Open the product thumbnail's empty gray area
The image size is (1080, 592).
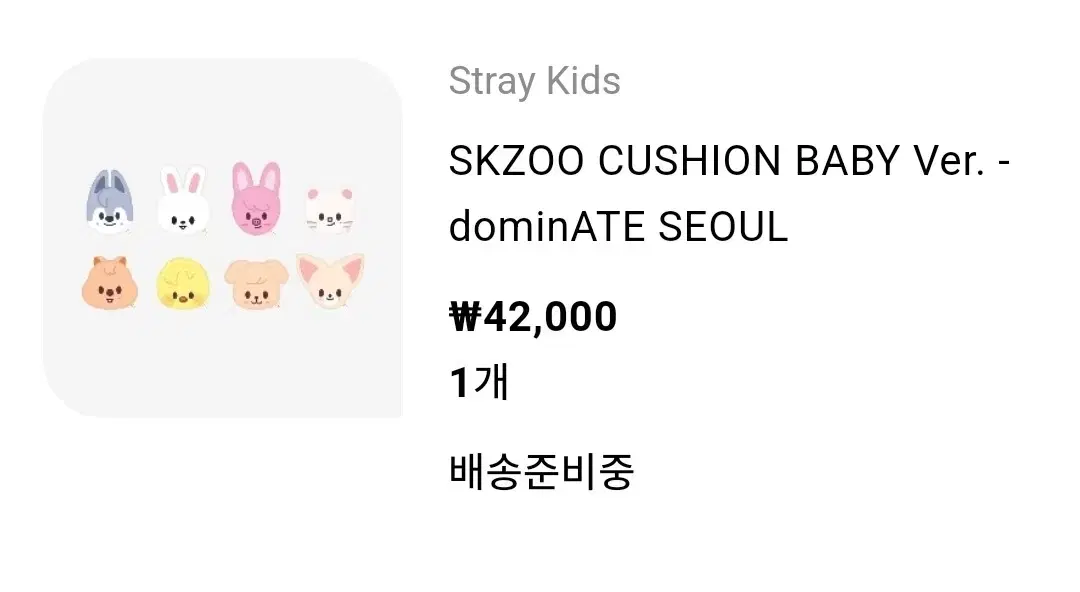(x=222, y=365)
